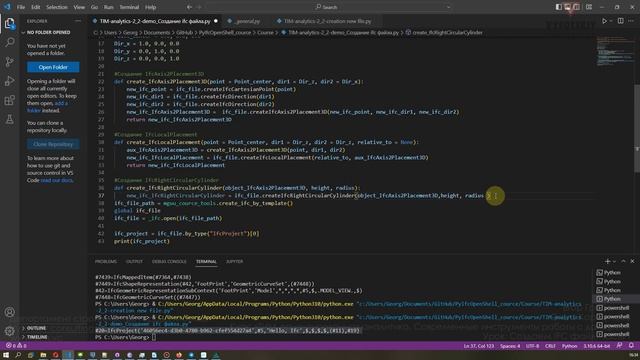This screenshot has height=360, width=640.
Task: Maximize the panel with the chevron up
Action: [623, 261]
